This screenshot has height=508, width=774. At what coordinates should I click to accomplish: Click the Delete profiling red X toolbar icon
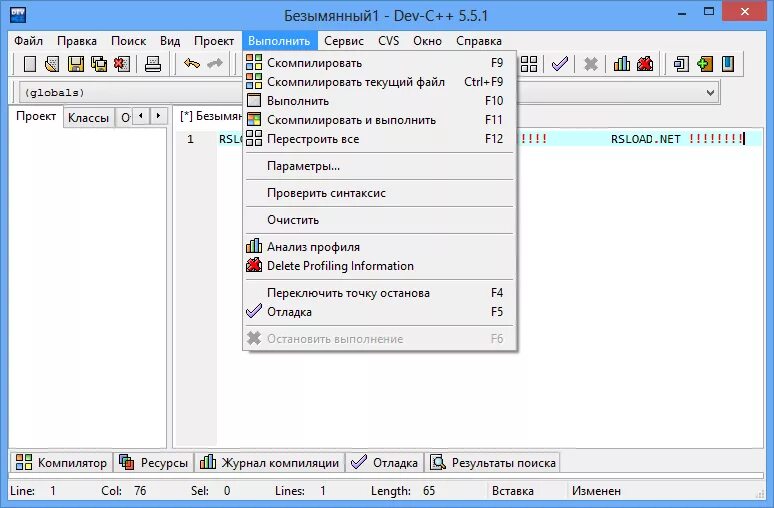645,64
